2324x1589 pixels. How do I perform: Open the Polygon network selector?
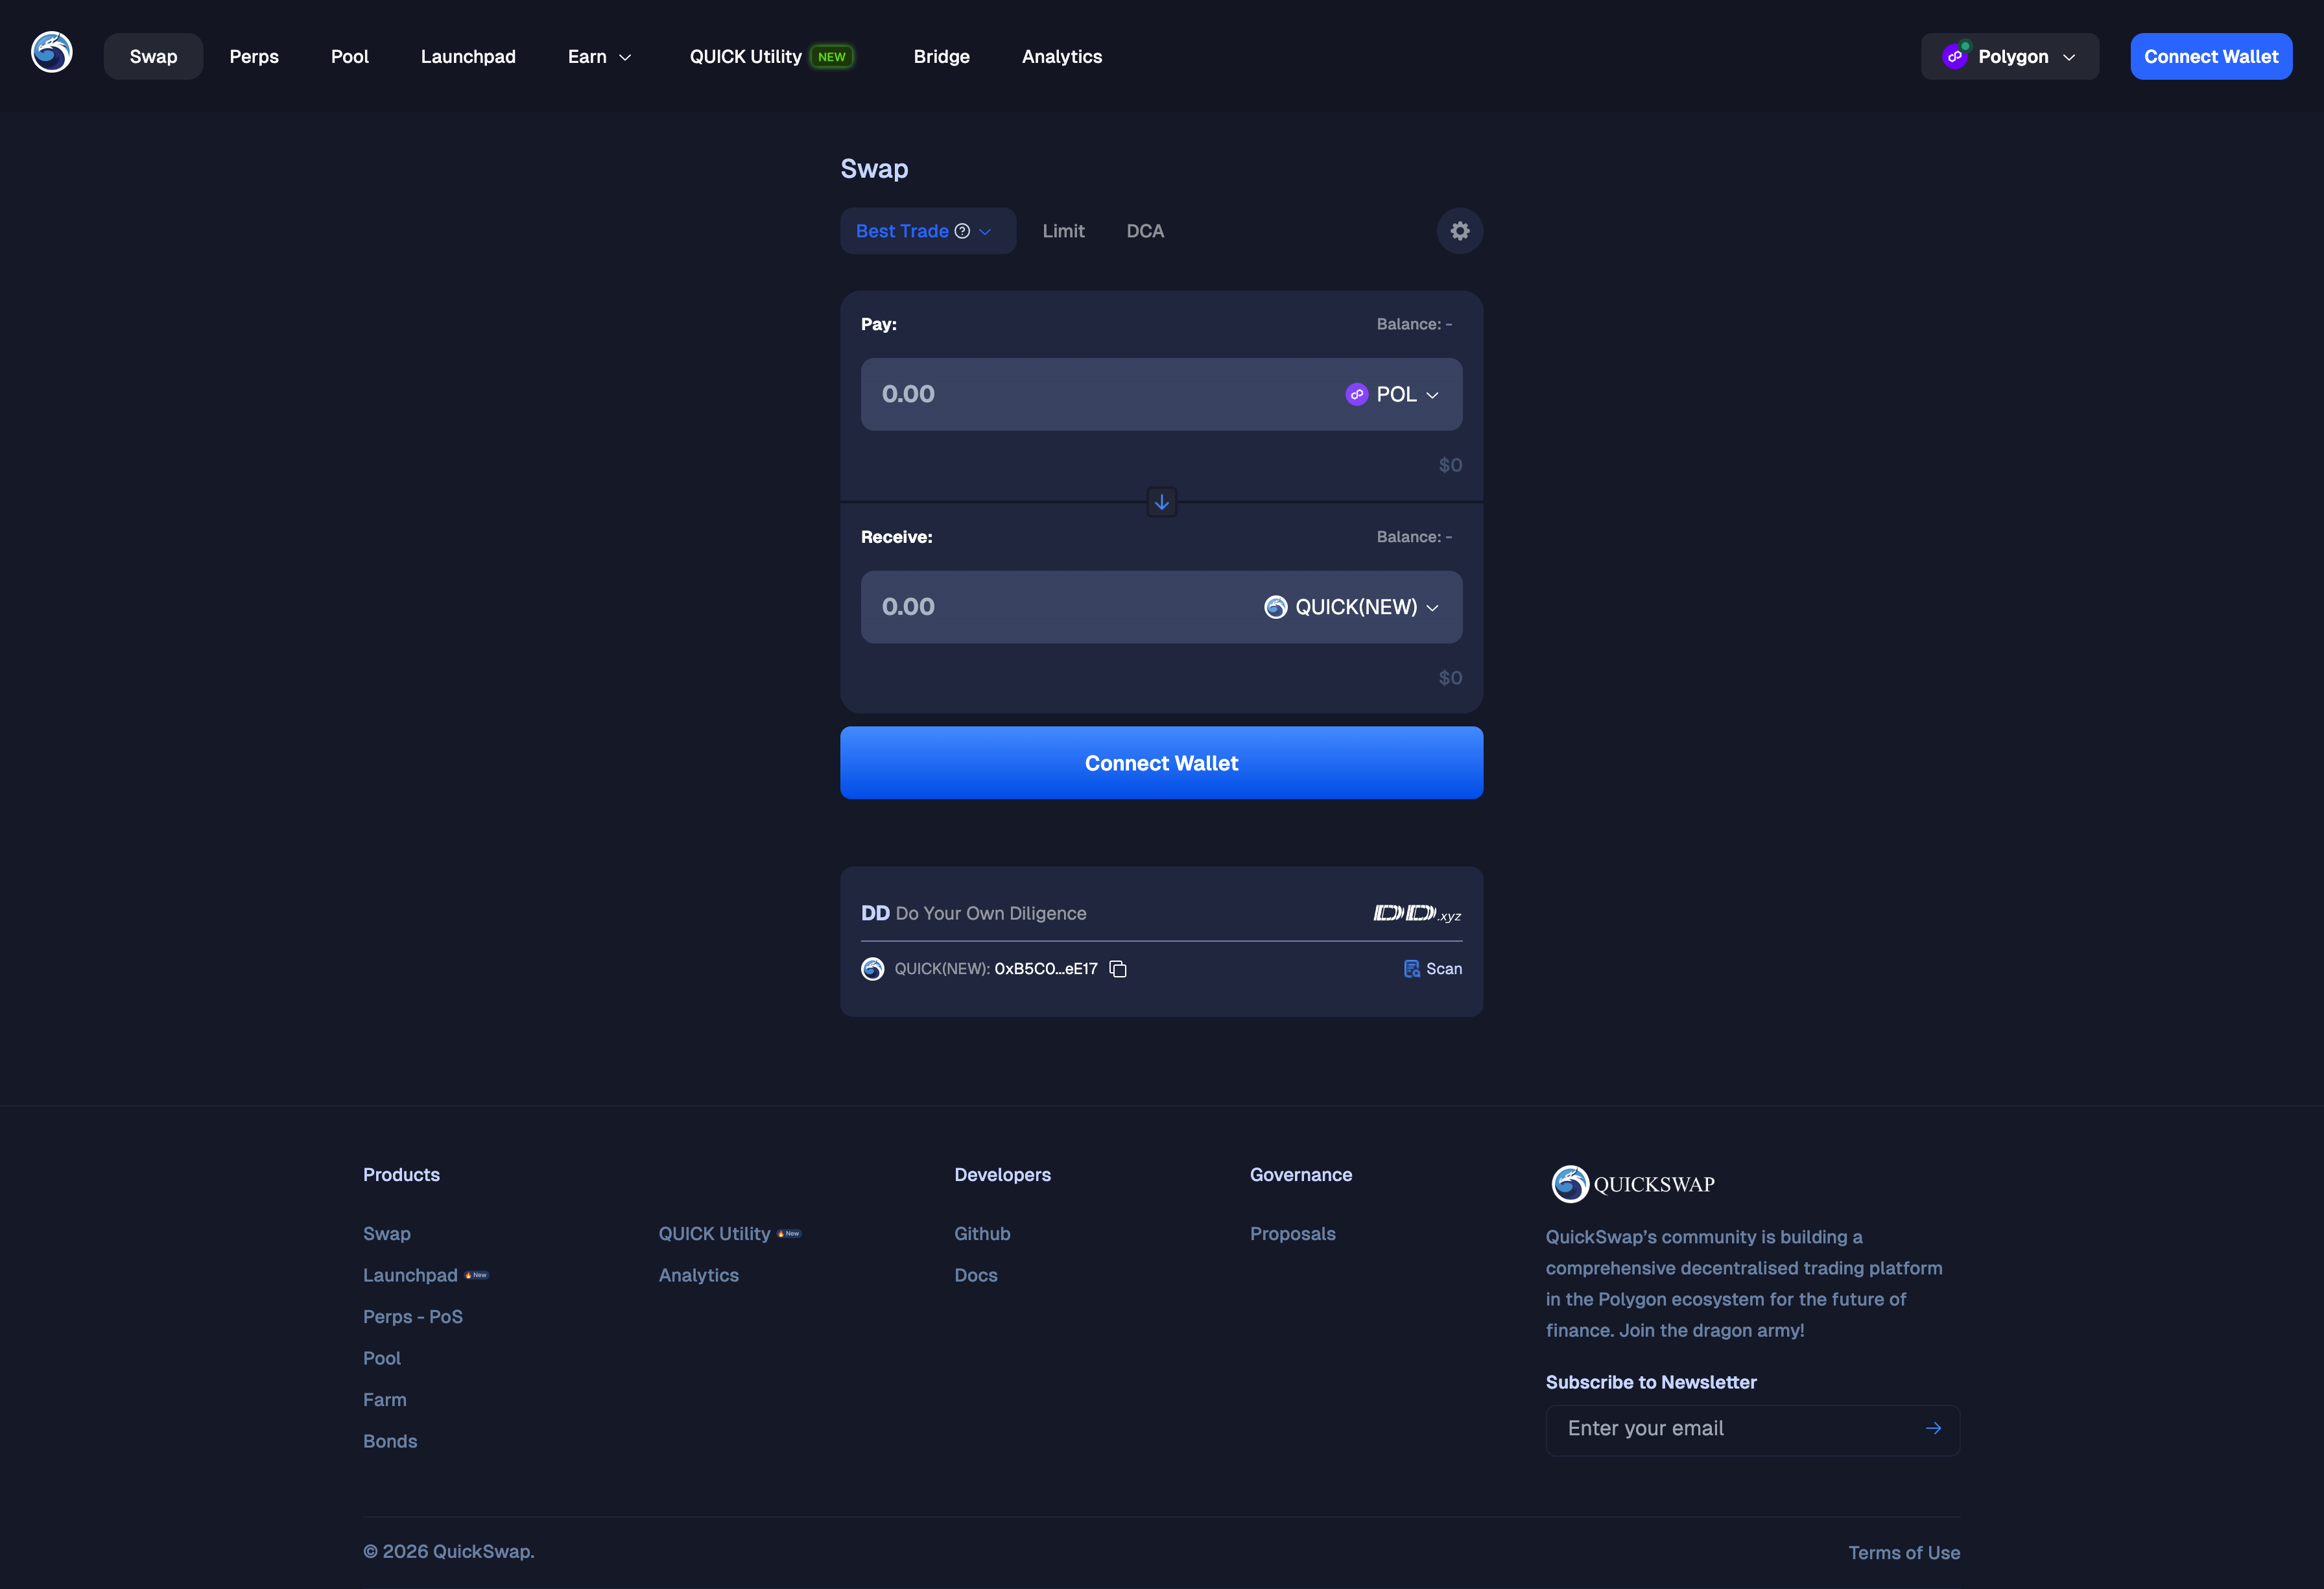click(2009, 56)
